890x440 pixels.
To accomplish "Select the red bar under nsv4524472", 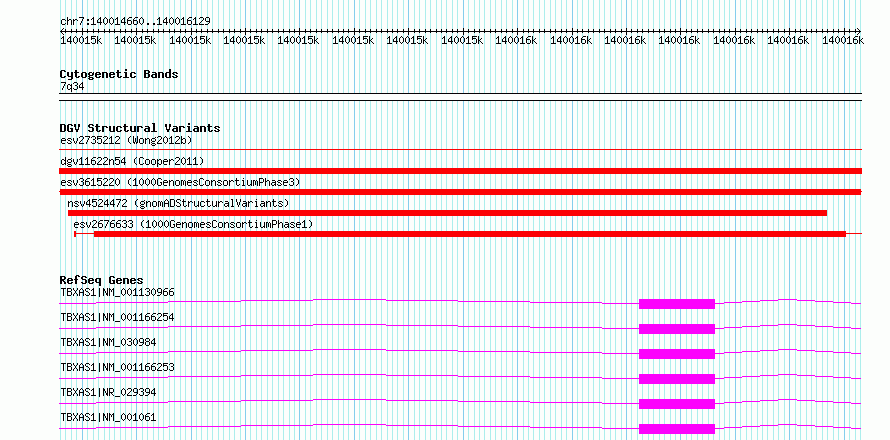I will click(x=447, y=213).
